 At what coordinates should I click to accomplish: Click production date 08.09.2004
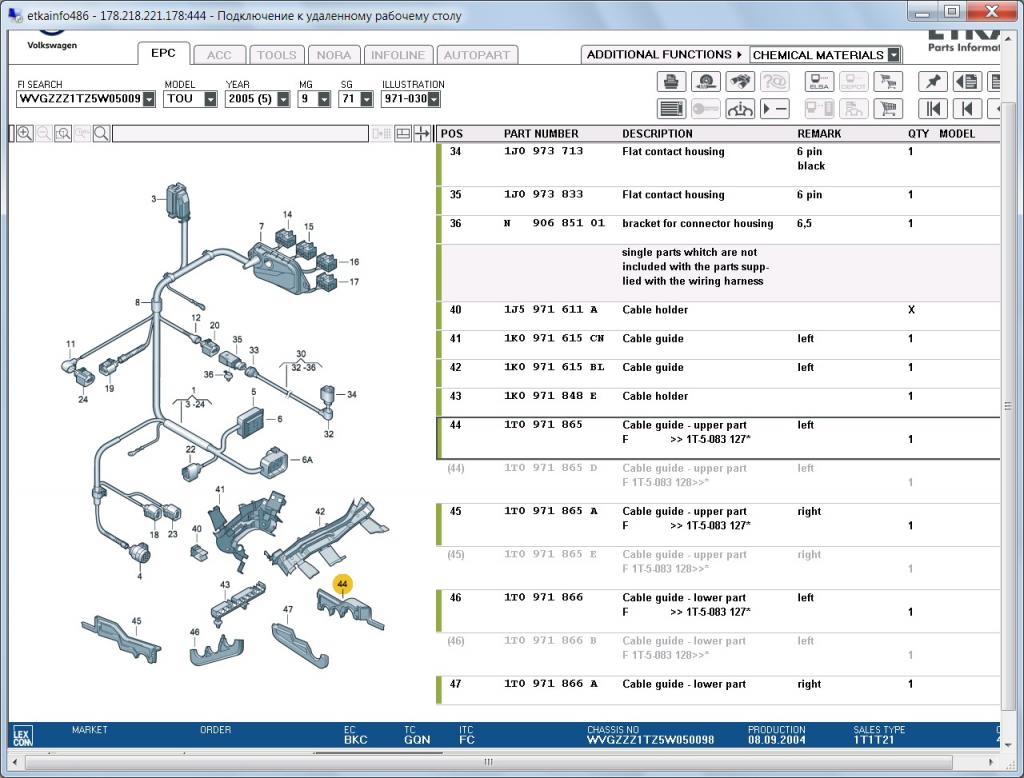click(x=776, y=740)
